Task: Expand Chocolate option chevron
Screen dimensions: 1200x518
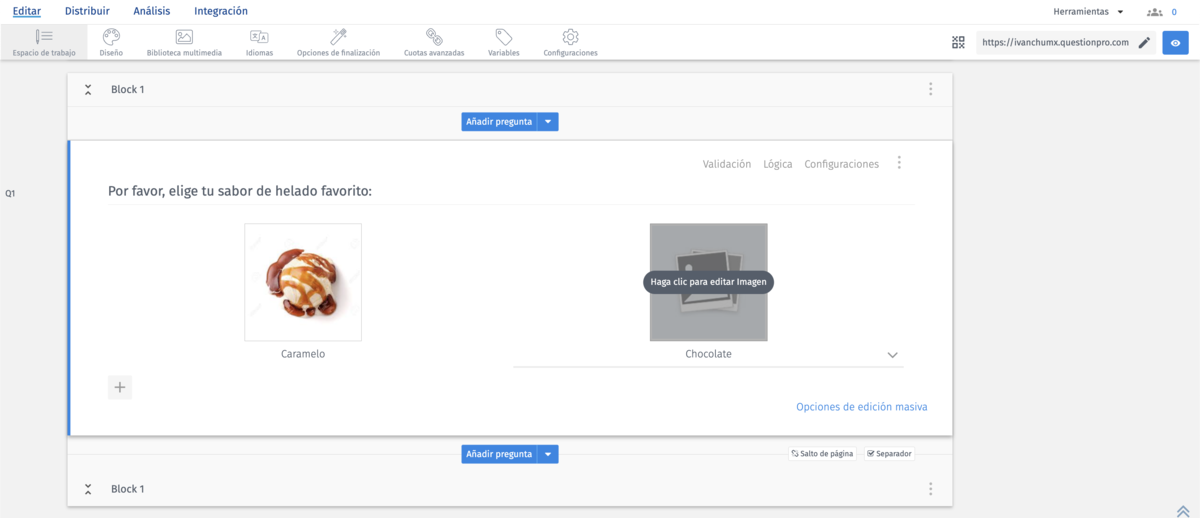Action: coord(893,355)
